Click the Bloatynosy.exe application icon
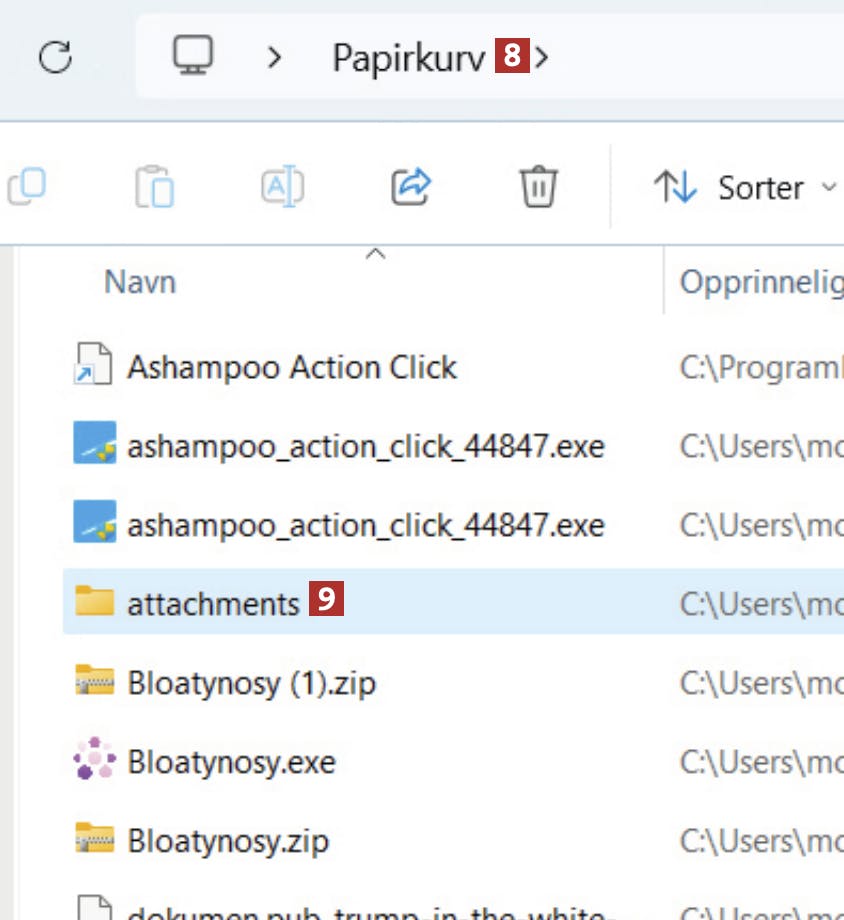The image size is (844, 920). pos(94,758)
